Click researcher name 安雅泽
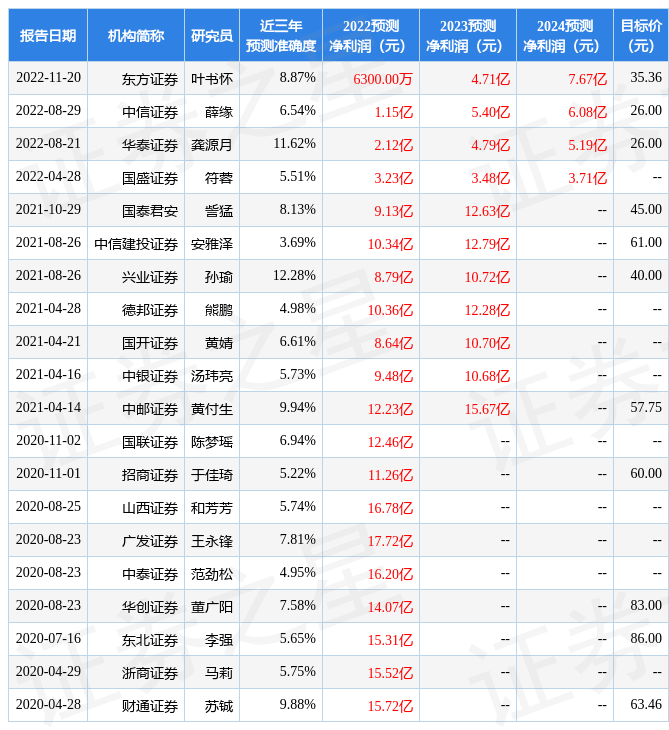The image size is (669, 730). point(212,244)
